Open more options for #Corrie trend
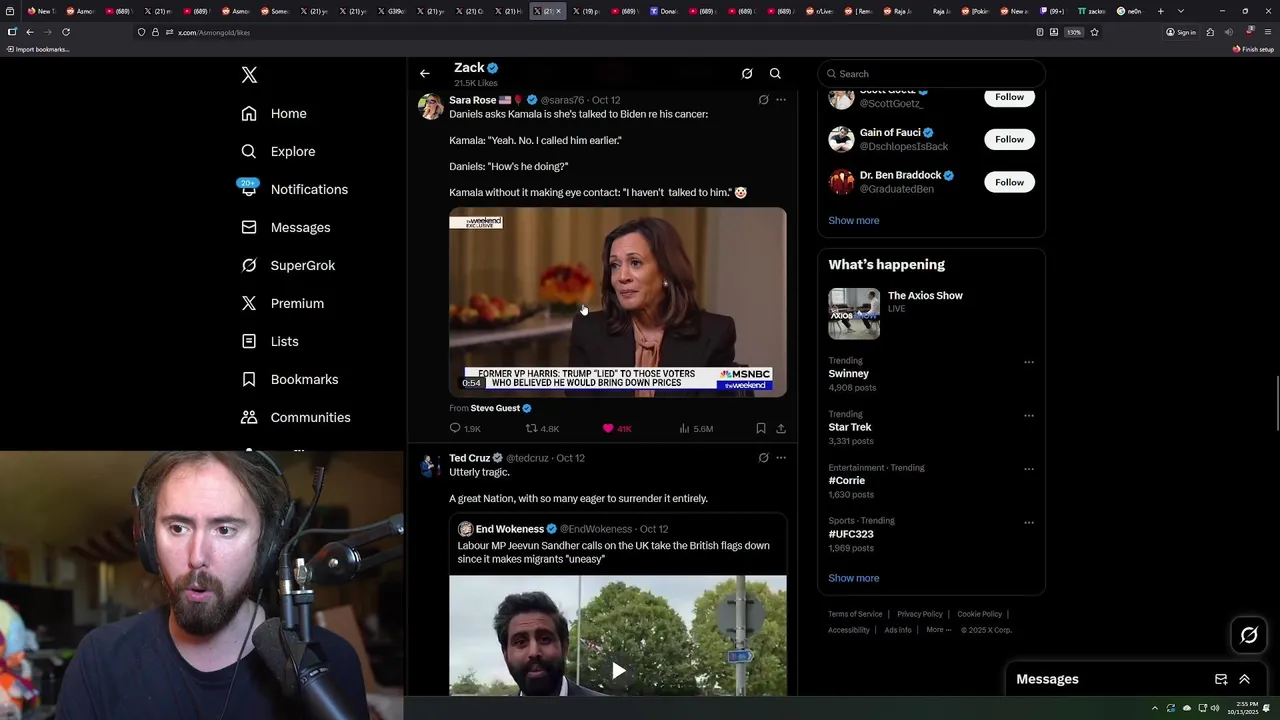The width and height of the screenshot is (1280, 720). point(1028,468)
